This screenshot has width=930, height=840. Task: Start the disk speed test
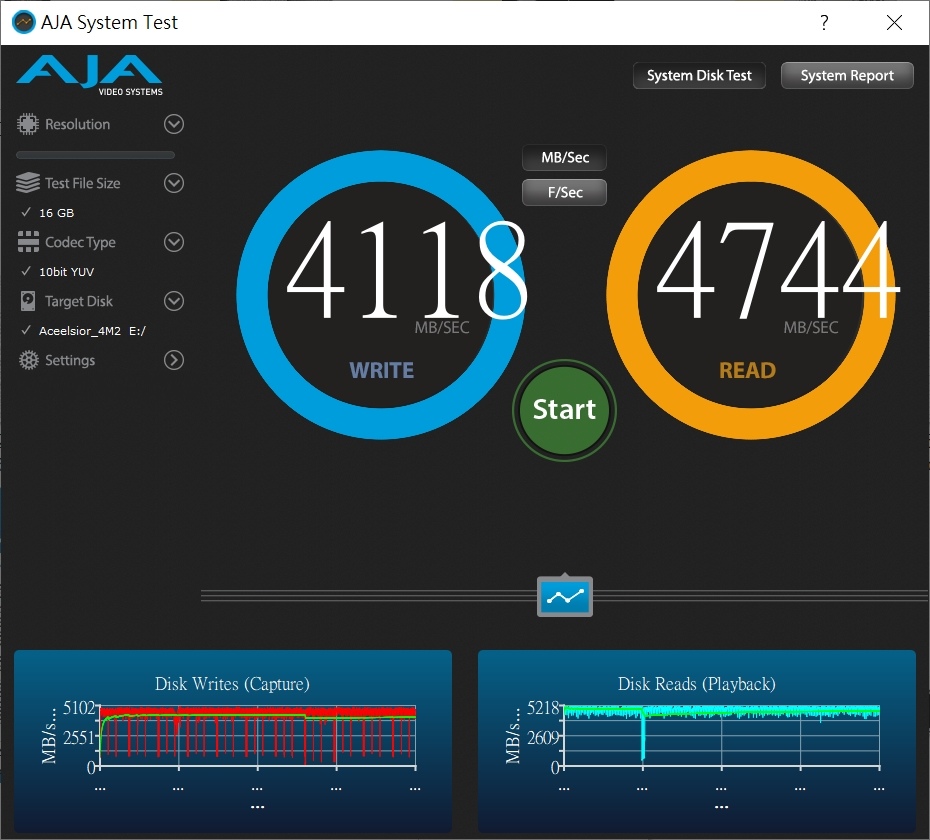click(564, 410)
